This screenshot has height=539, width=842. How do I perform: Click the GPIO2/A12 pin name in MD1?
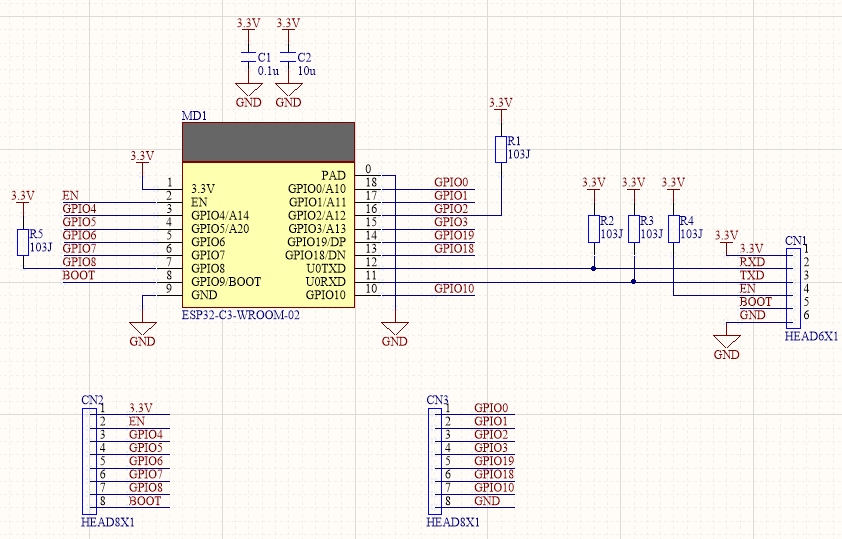click(x=317, y=215)
